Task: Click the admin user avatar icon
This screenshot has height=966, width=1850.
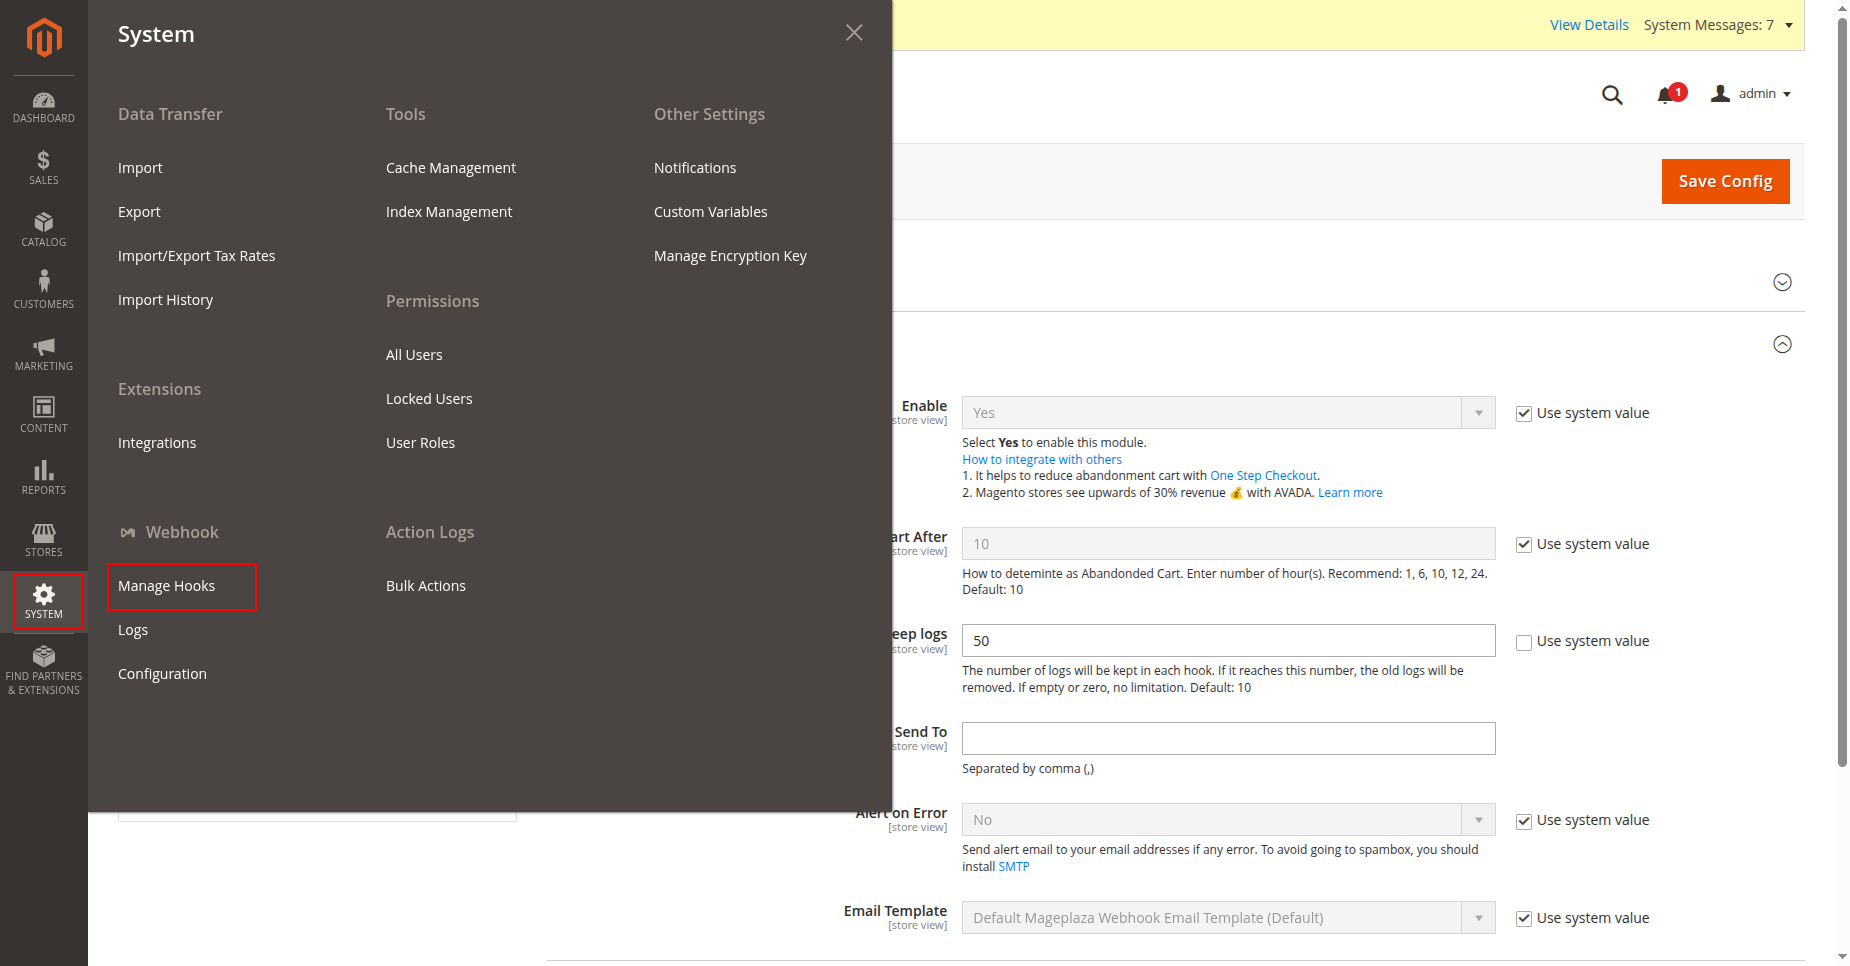Action: coord(1720,94)
